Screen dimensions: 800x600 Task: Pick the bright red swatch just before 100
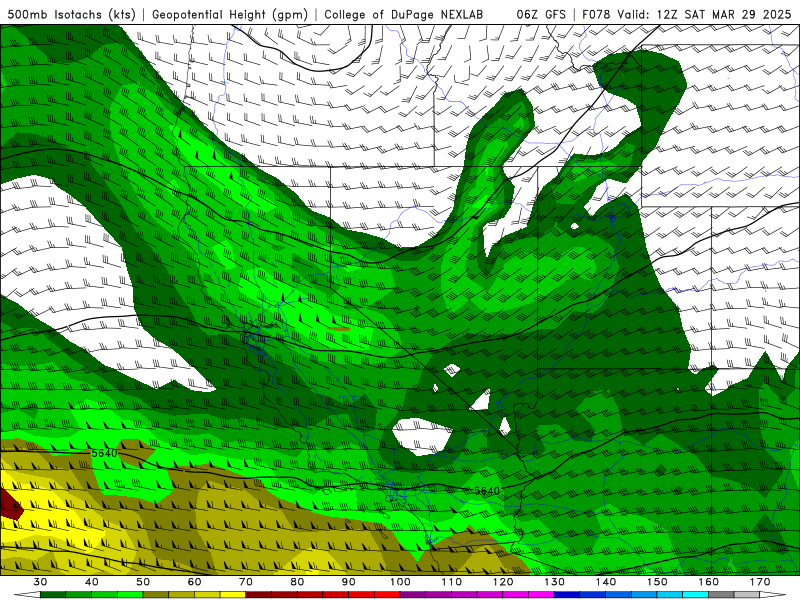pos(387,595)
